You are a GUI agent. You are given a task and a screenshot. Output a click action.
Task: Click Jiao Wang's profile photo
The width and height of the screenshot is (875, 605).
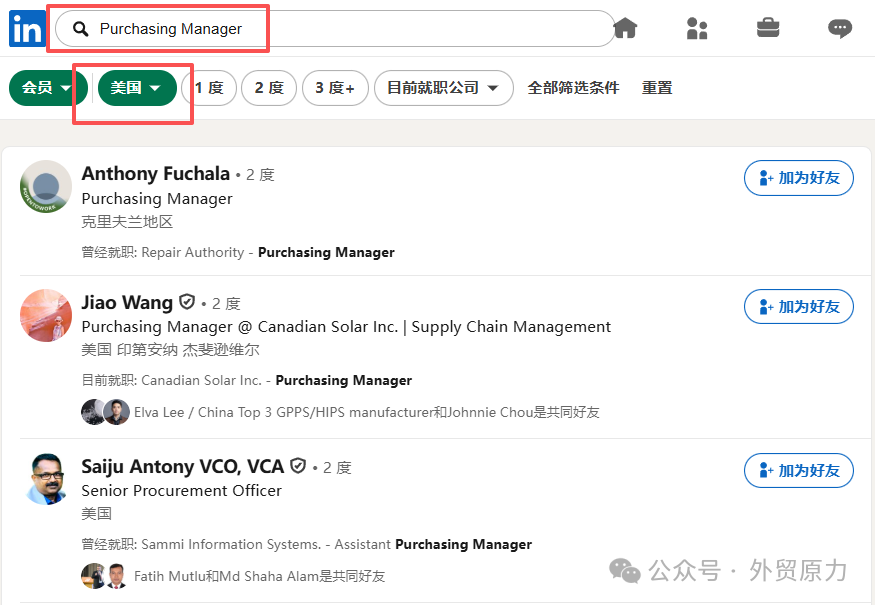tap(46, 315)
